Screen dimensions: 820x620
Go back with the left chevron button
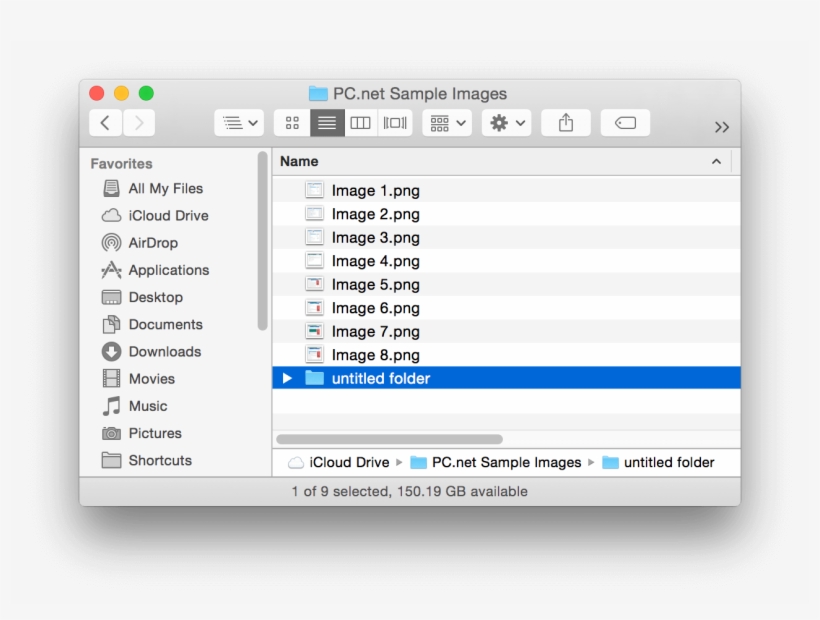(105, 123)
